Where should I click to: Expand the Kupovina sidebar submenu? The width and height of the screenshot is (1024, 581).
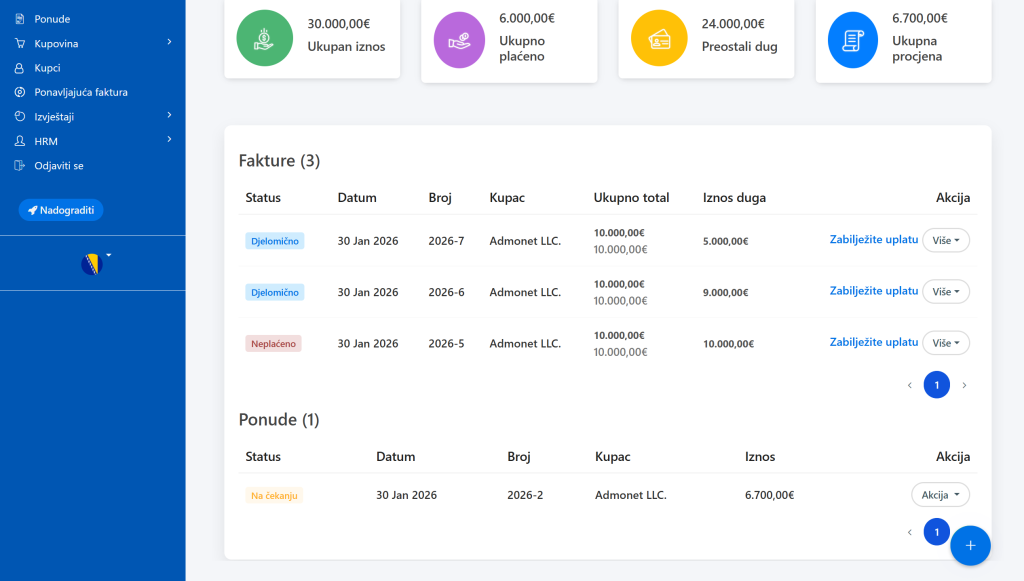(x=169, y=43)
